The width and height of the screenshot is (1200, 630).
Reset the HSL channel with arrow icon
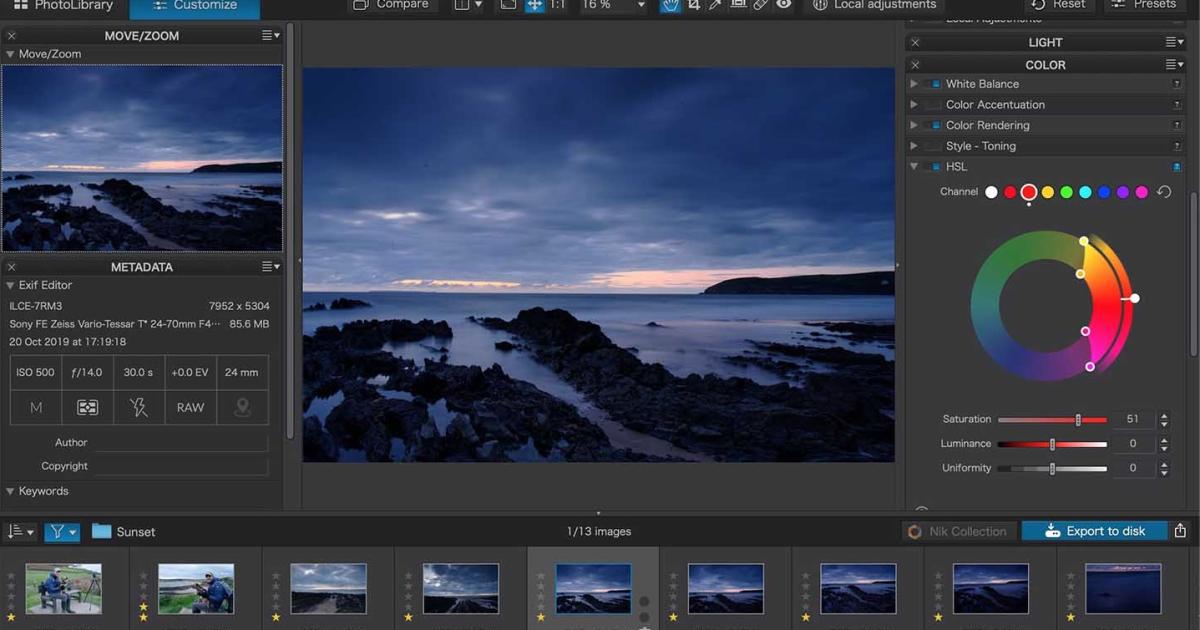click(1164, 192)
